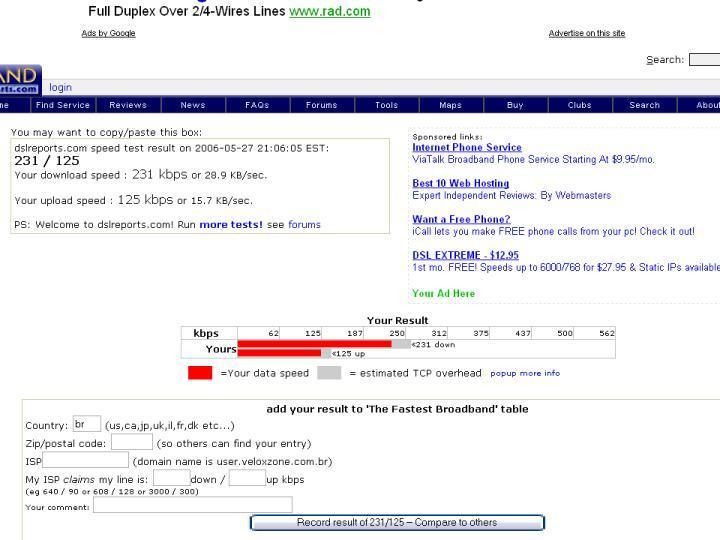The height and width of the screenshot is (540, 720).
Task: Open the Internet Phone Service sponsored link
Action: pos(467,148)
